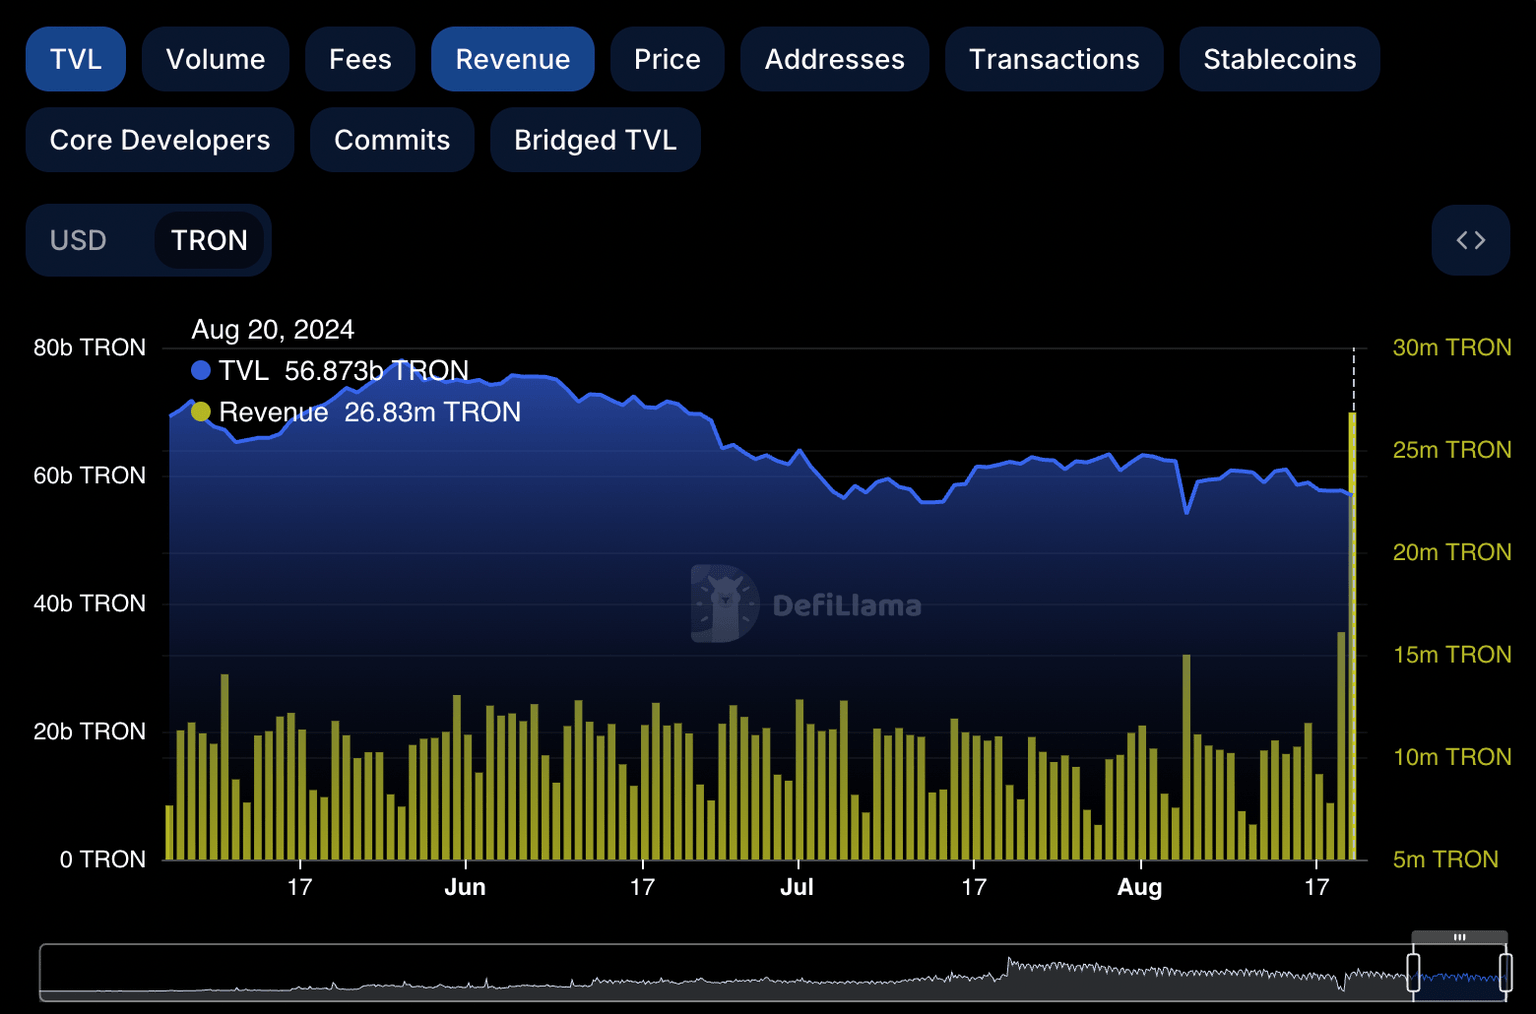
Task: Click the 20b TRON left axis label
Action: (x=89, y=731)
